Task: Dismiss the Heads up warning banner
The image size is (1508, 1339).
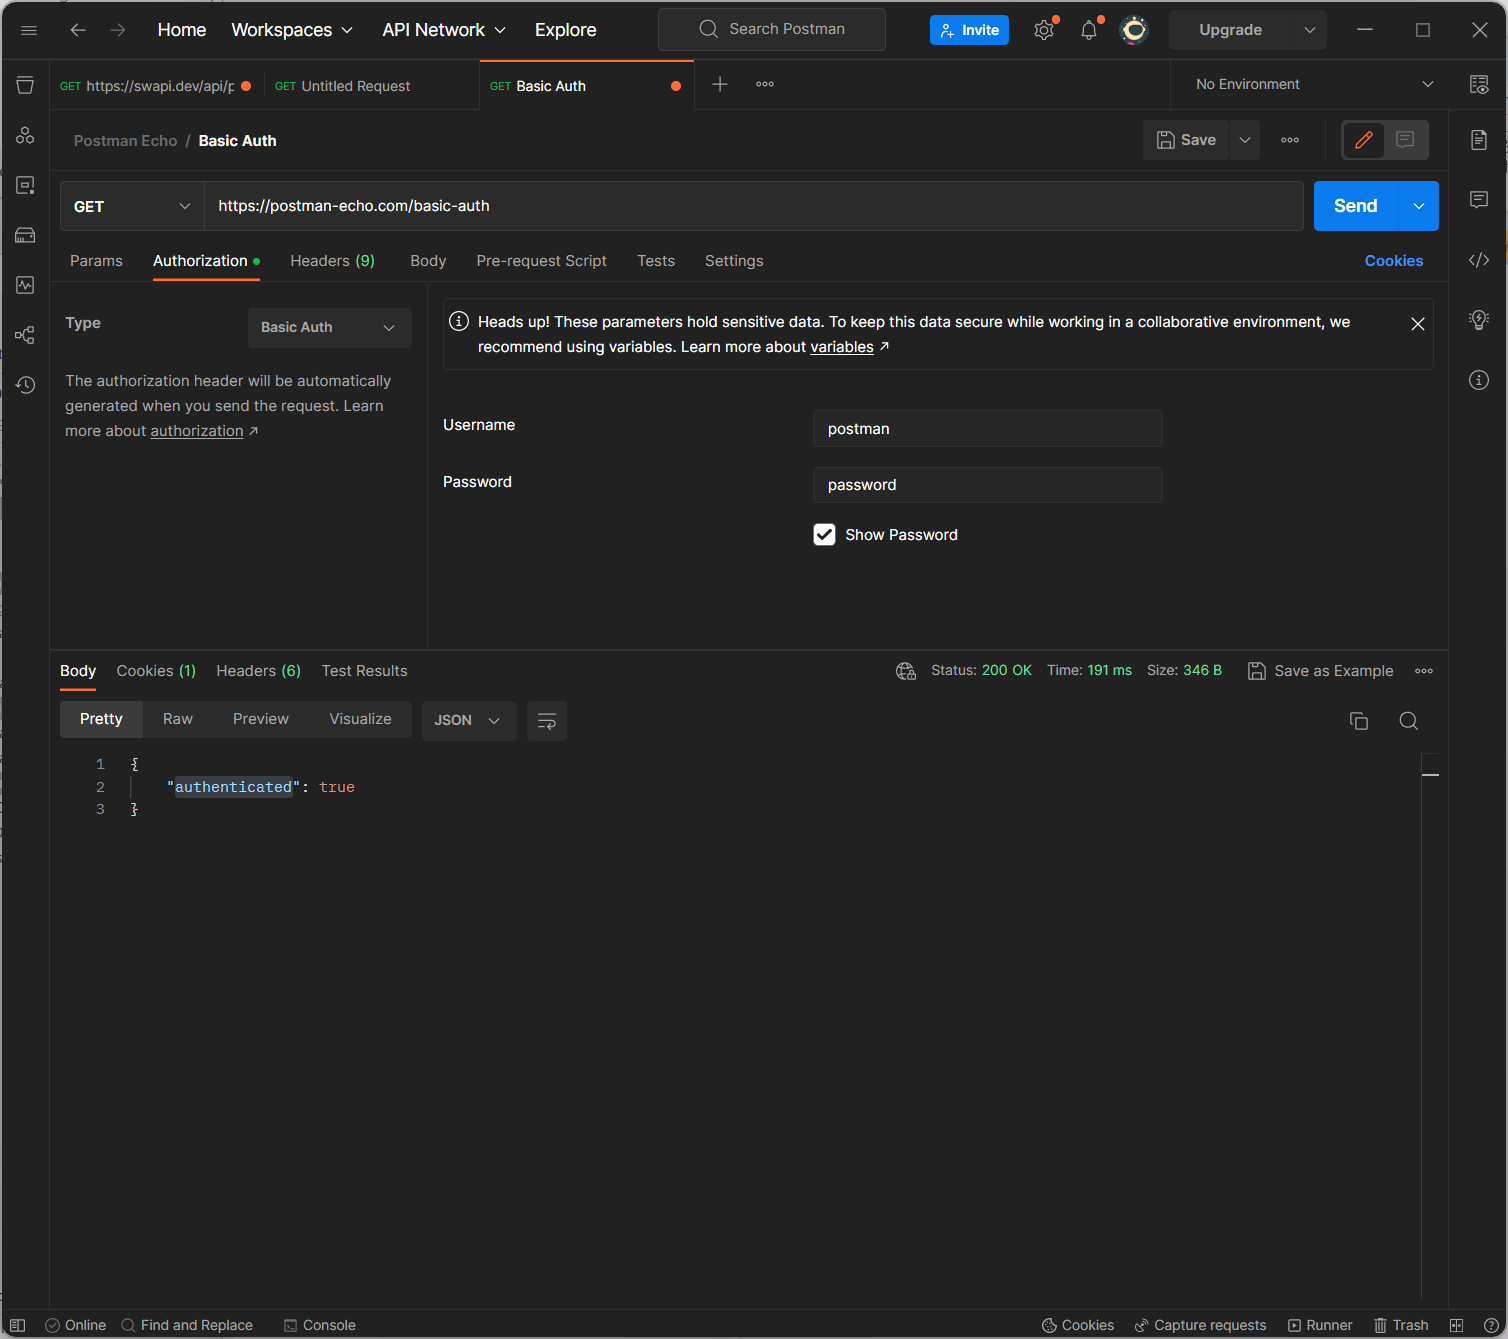Action: pos(1418,324)
